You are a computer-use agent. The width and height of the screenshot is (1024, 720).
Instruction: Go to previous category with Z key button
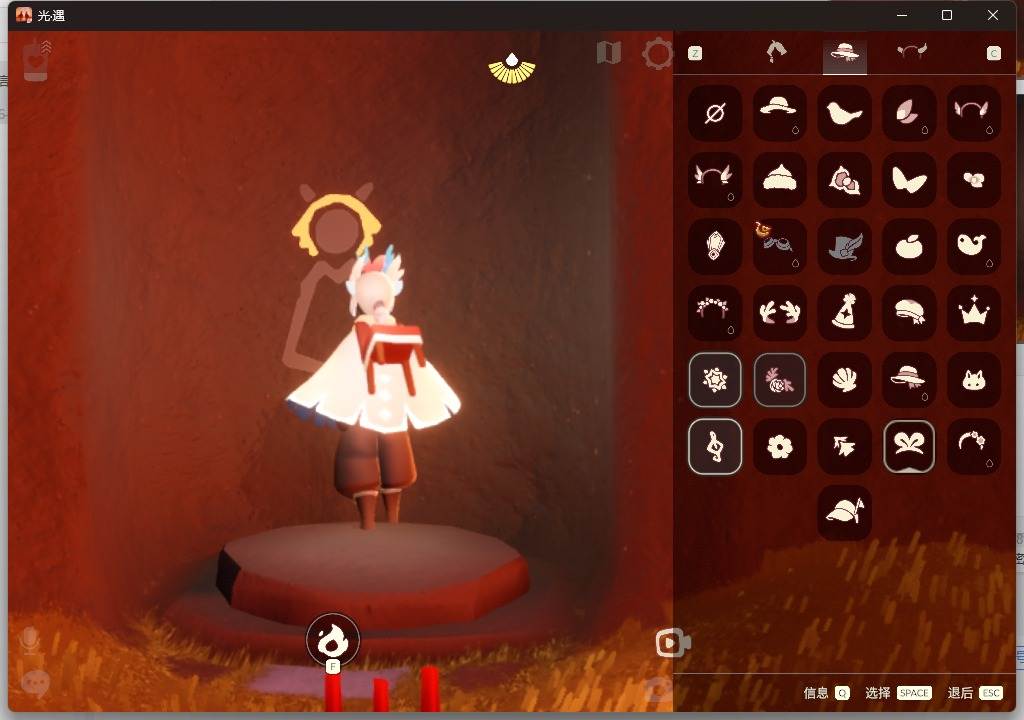click(x=695, y=54)
